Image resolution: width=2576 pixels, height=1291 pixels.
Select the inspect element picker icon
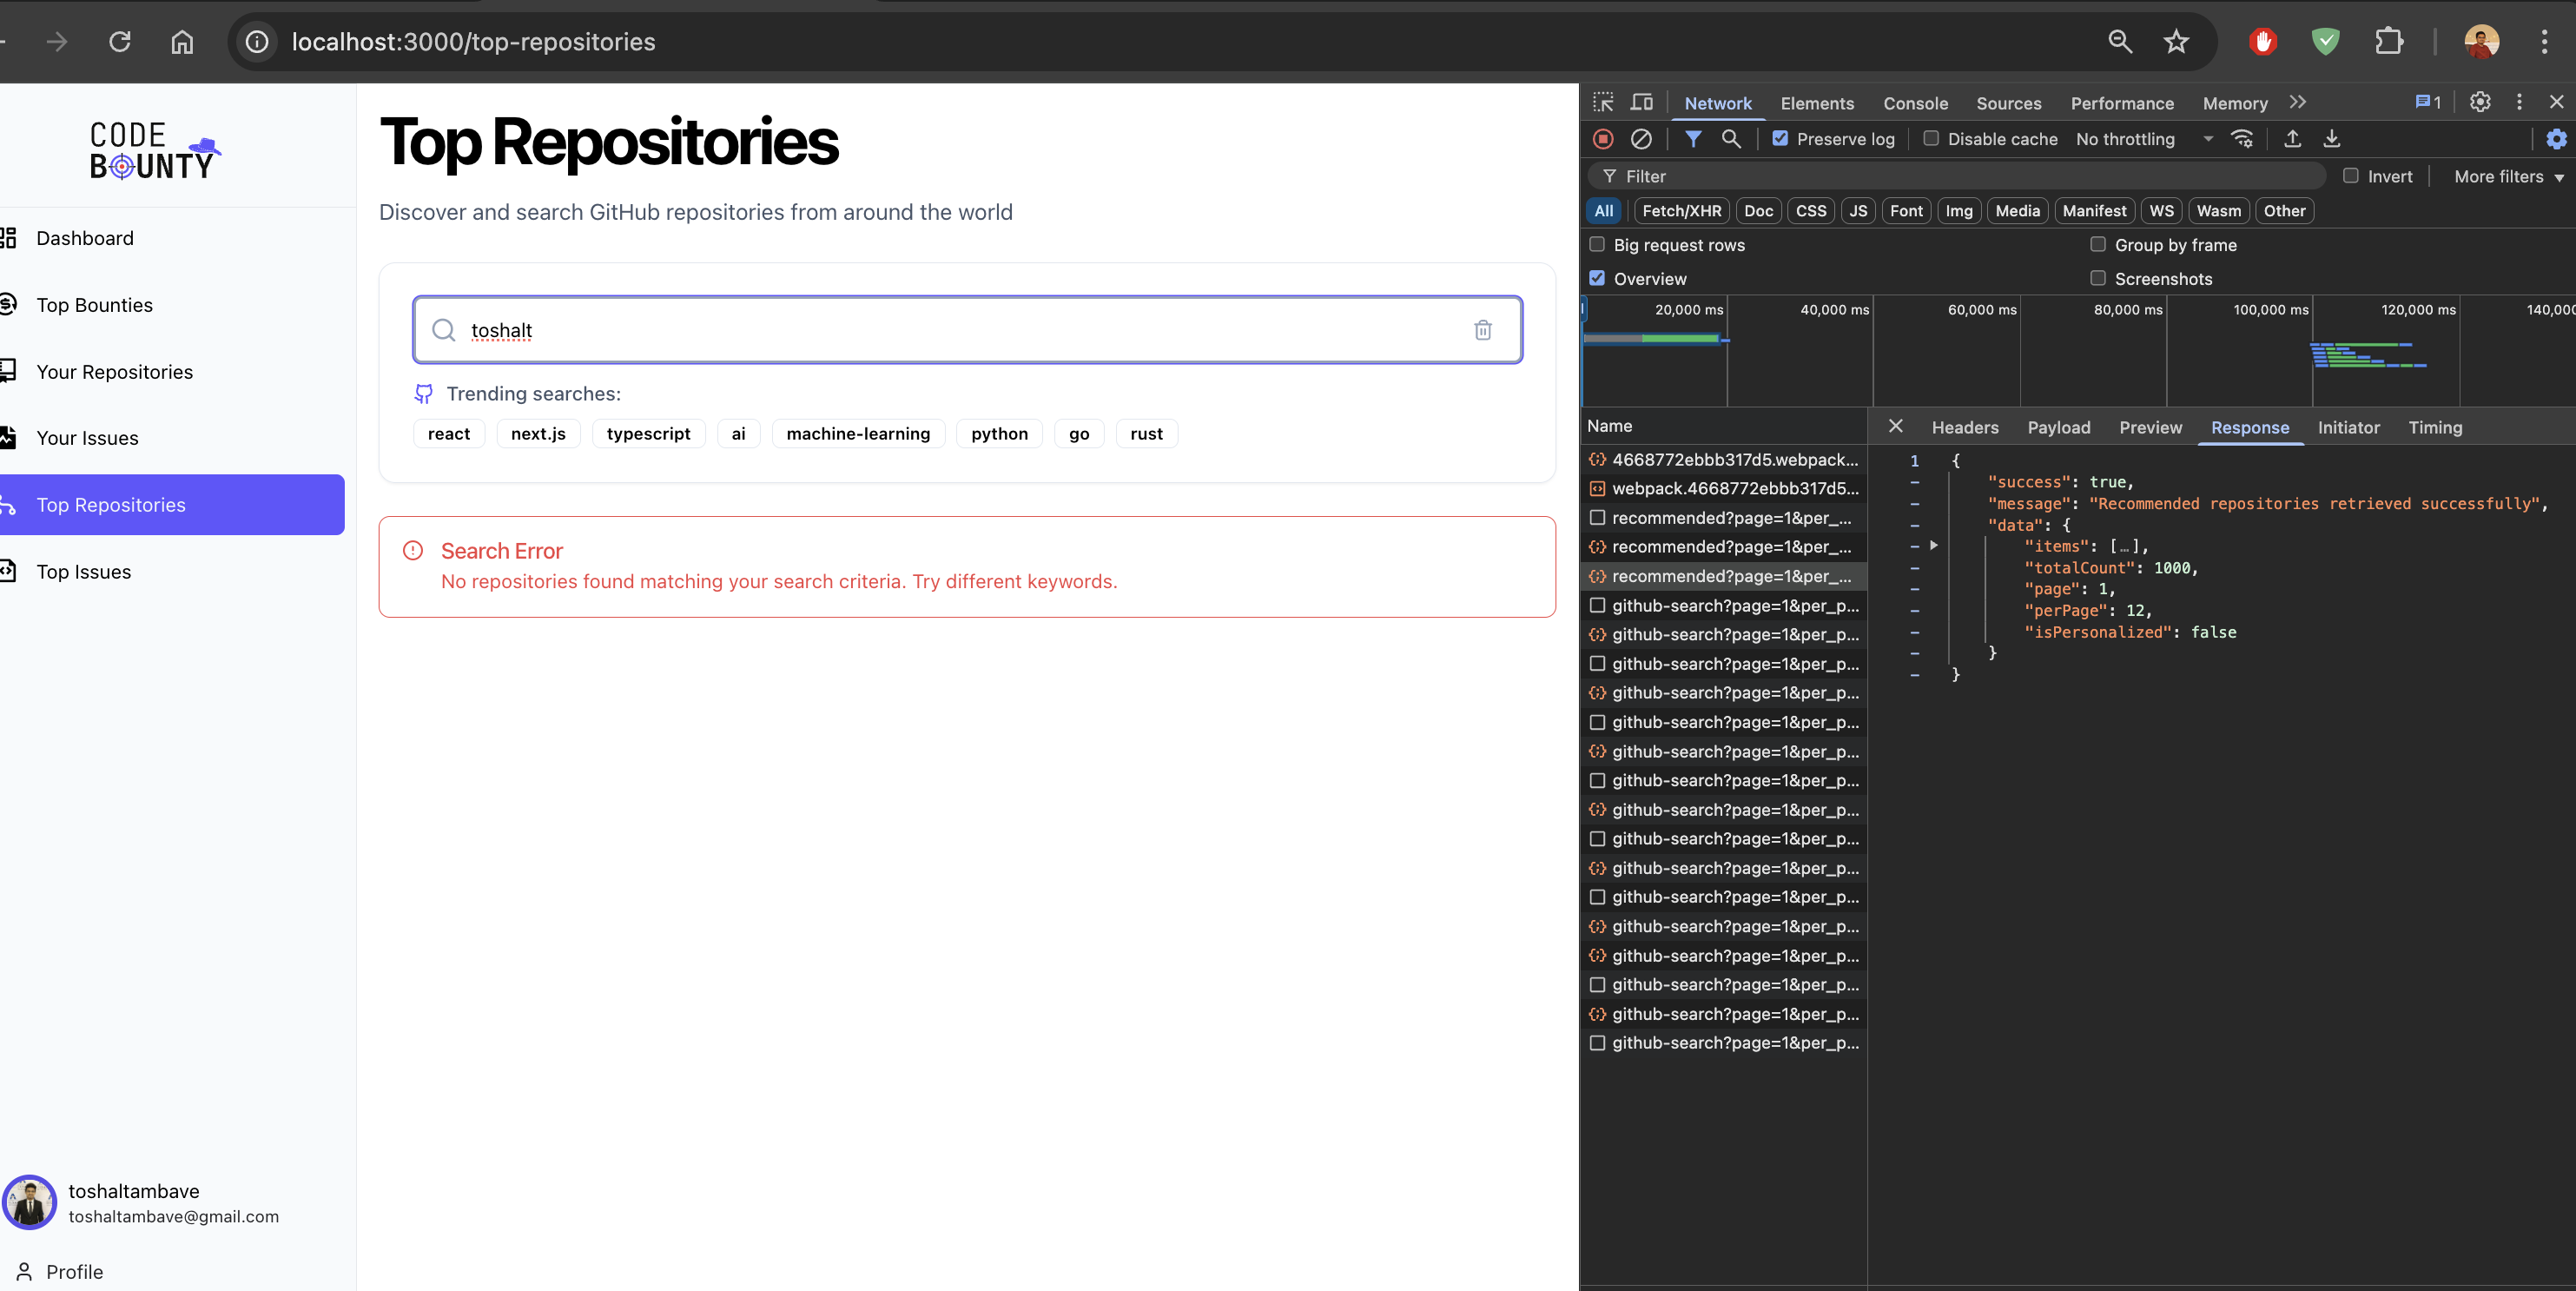point(1603,102)
